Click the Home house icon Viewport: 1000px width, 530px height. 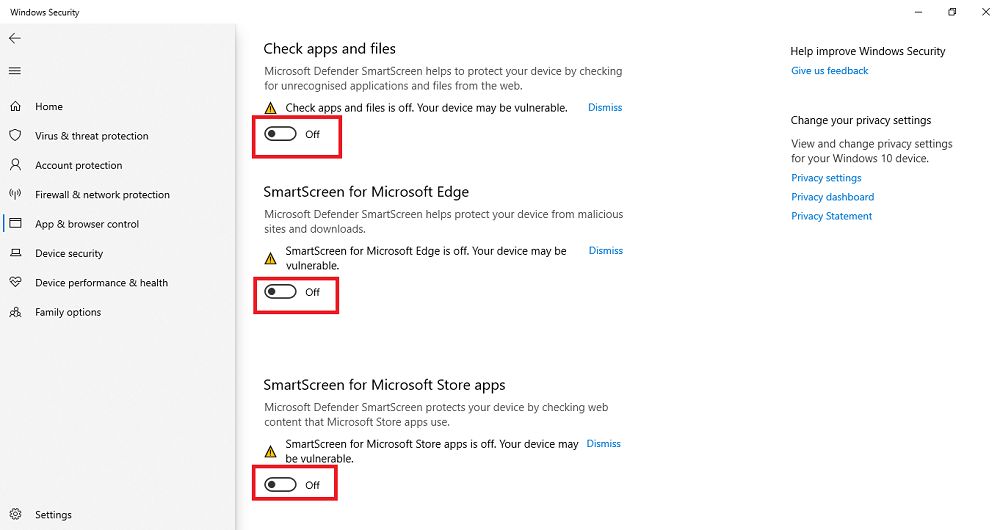(x=15, y=106)
